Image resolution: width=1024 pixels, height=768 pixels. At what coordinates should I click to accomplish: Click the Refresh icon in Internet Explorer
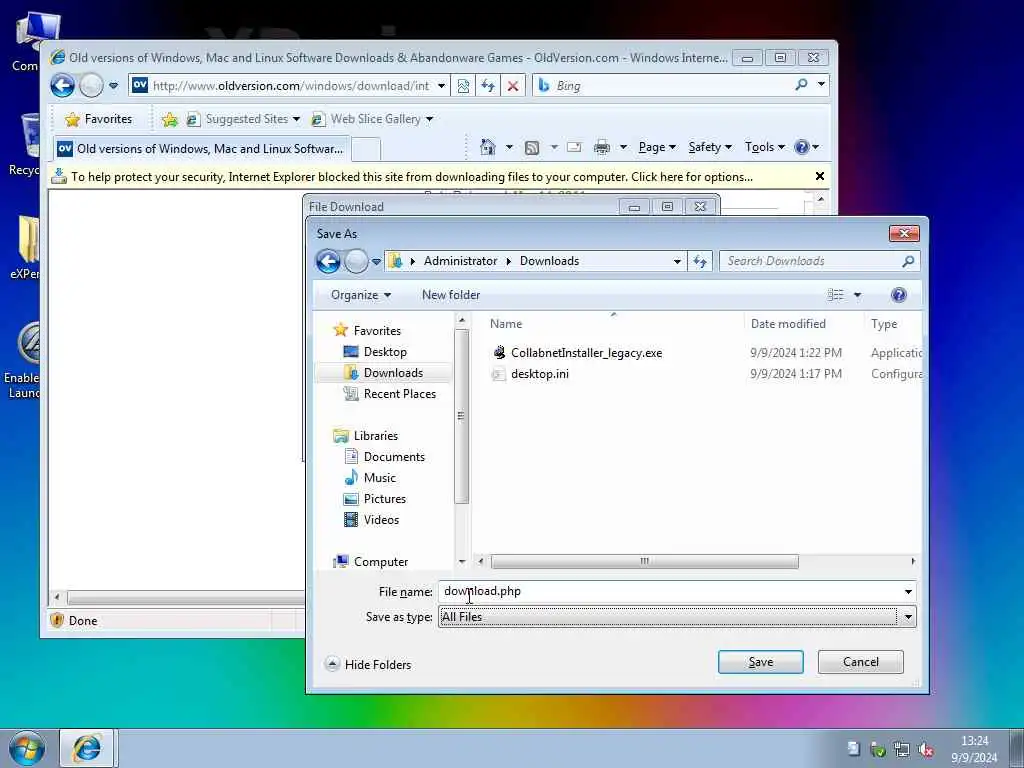[488, 86]
